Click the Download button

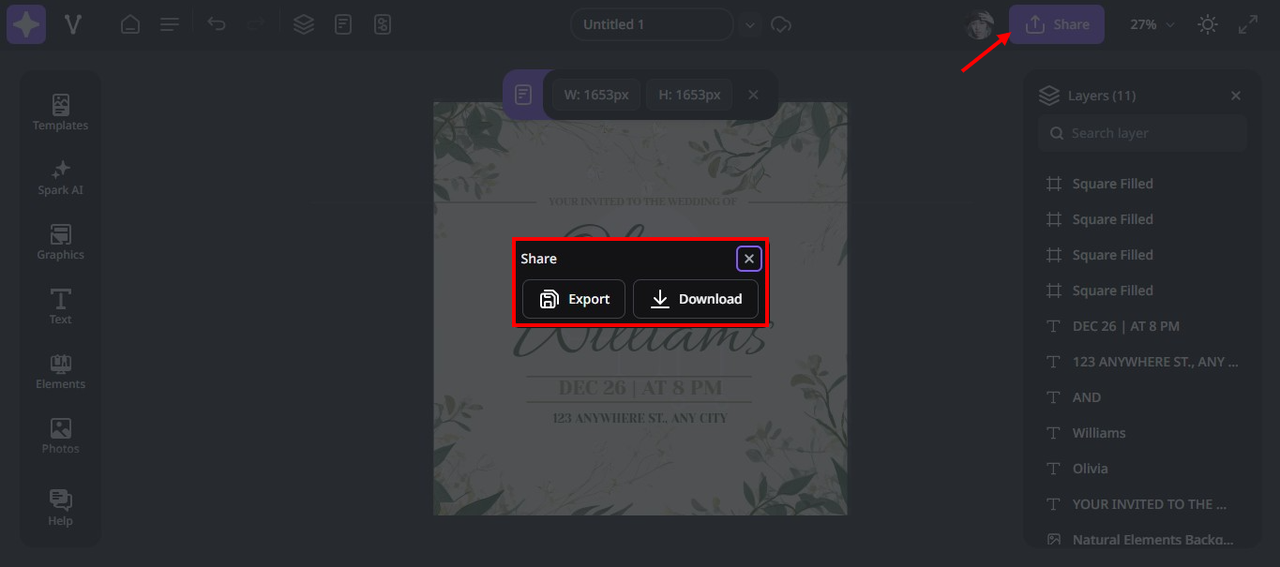click(x=695, y=299)
